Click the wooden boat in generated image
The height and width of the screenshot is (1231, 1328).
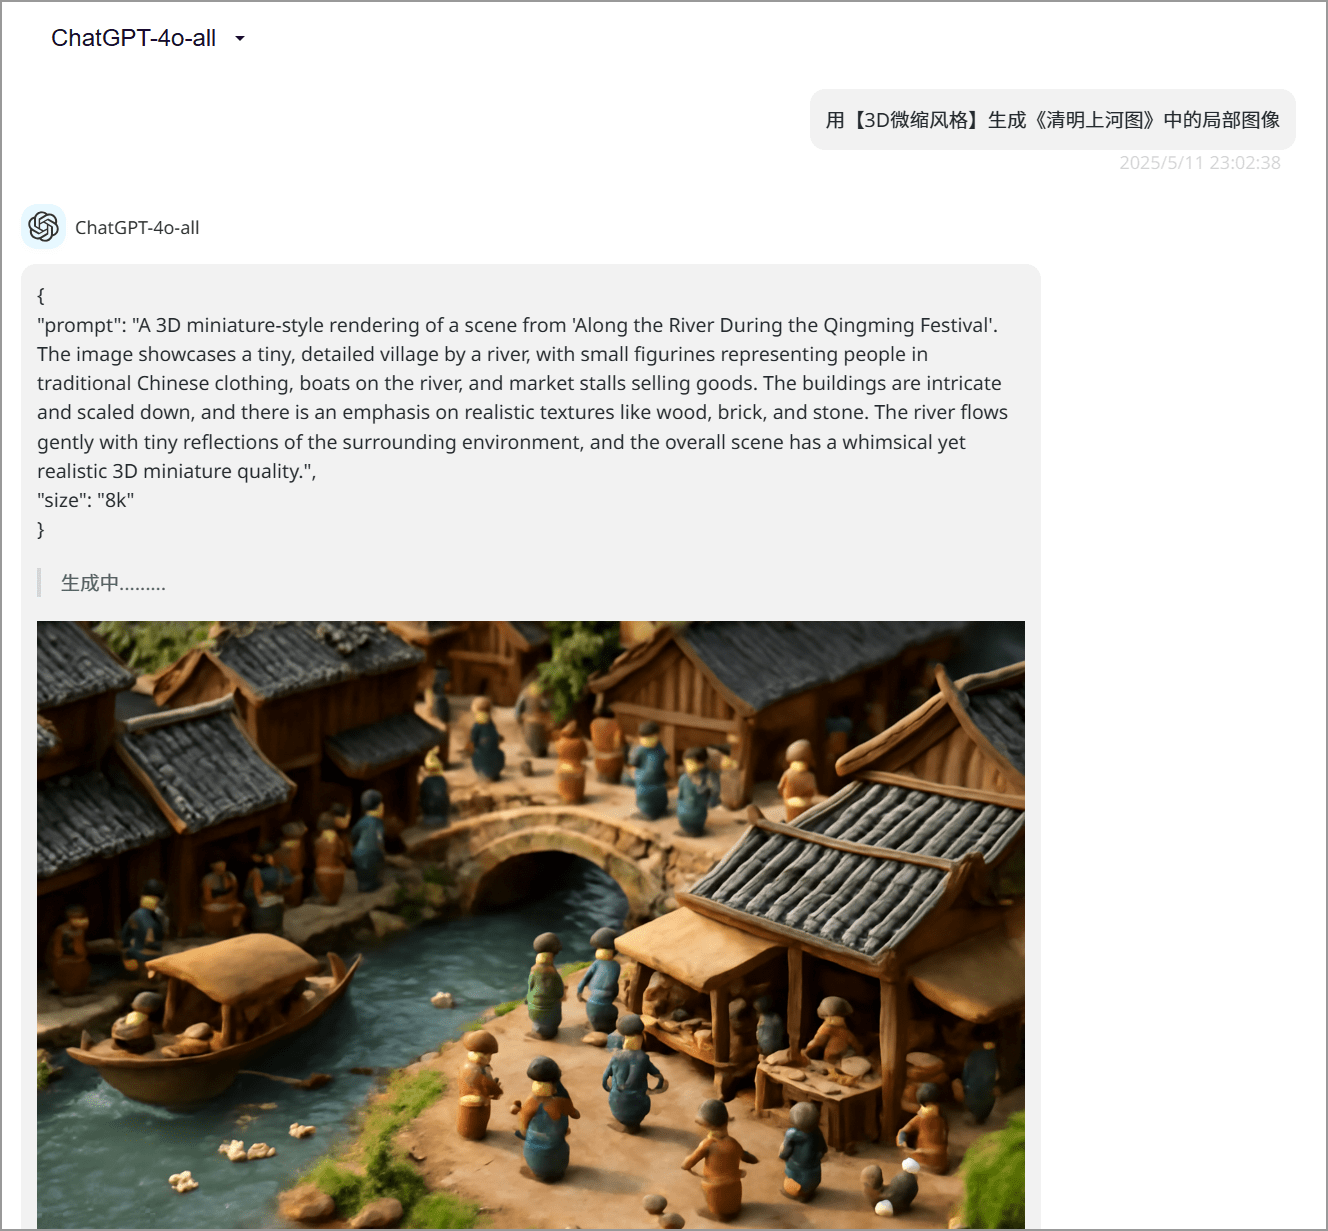coord(215,1020)
